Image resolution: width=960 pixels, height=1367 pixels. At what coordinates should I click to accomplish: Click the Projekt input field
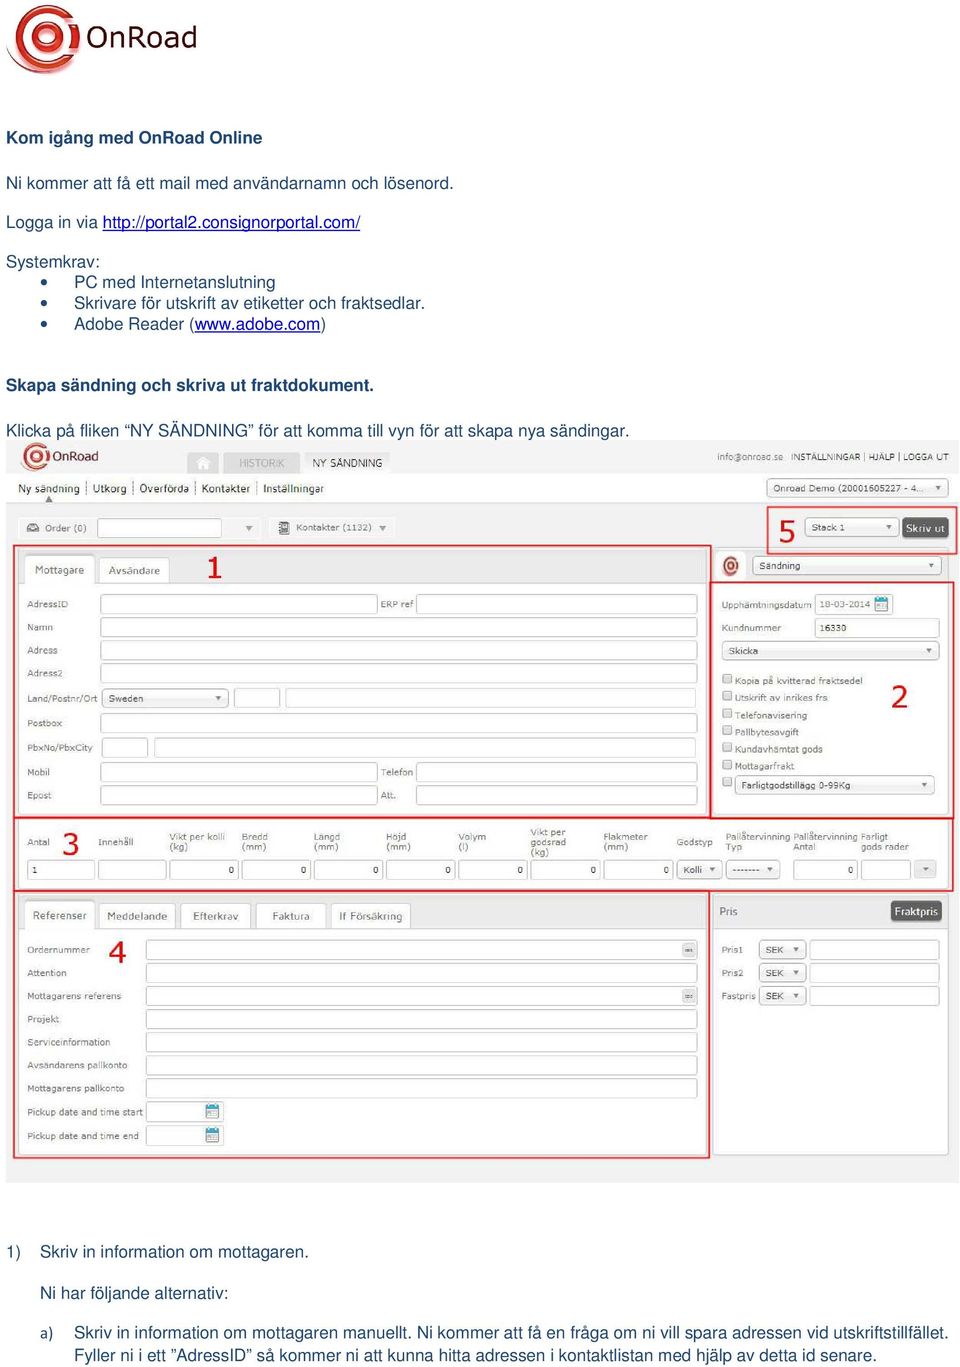tap(421, 1019)
